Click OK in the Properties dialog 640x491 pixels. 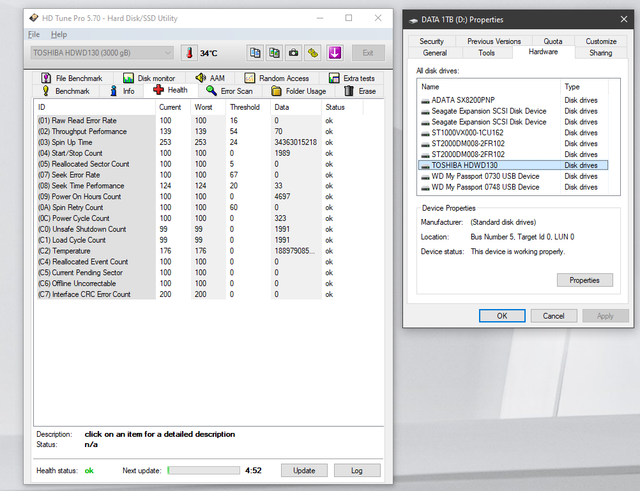point(502,316)
